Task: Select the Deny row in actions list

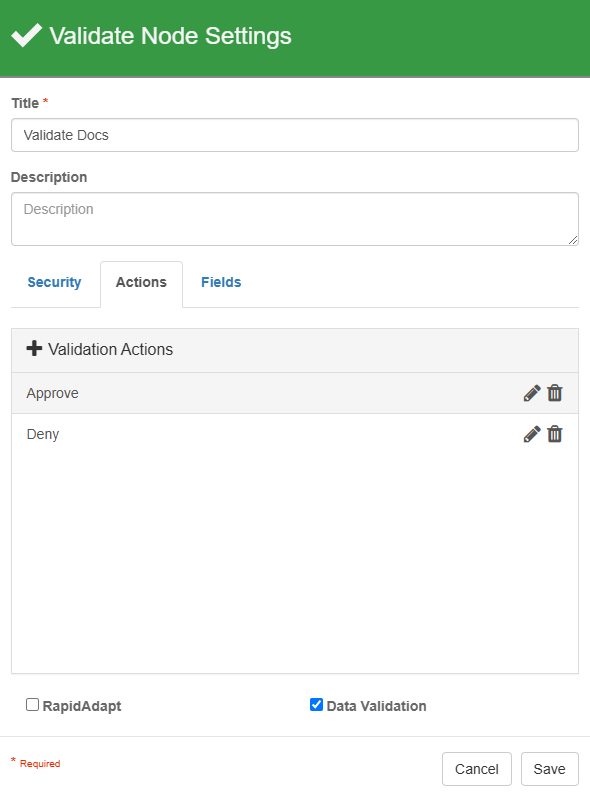Action: coord(295,434)
